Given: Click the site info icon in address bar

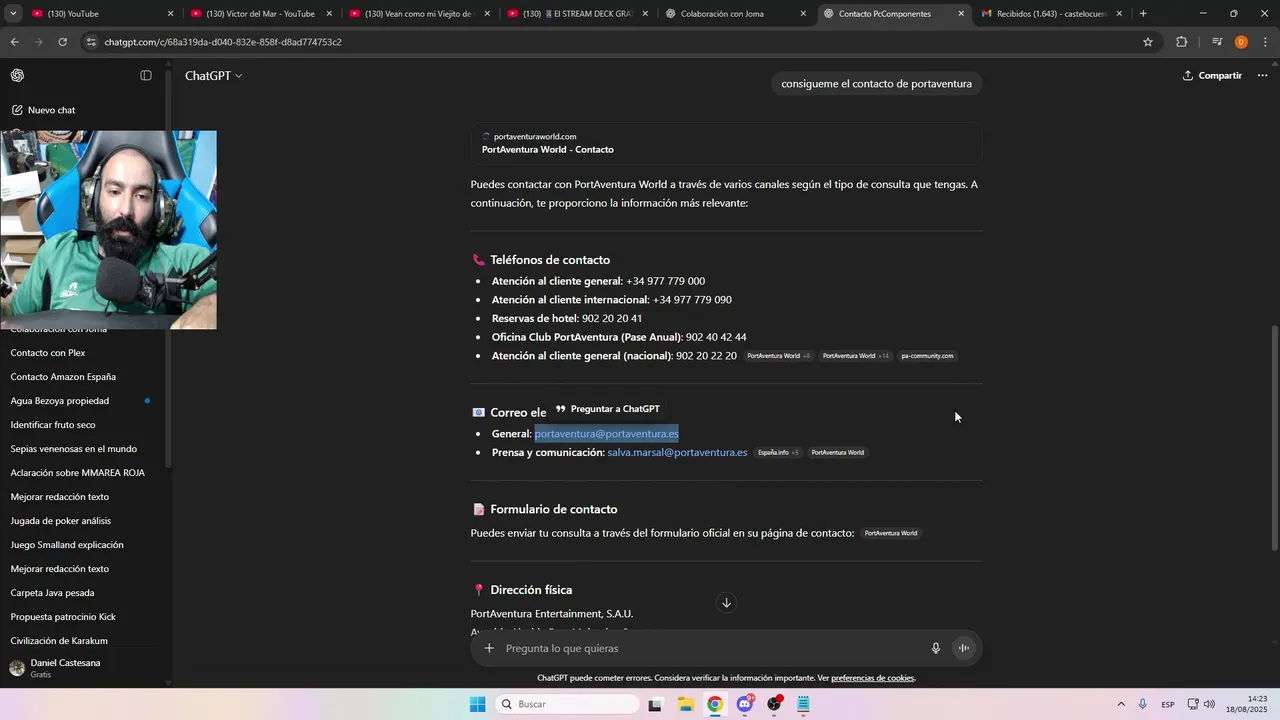Looking at the screenshot, I should point(92,42).
